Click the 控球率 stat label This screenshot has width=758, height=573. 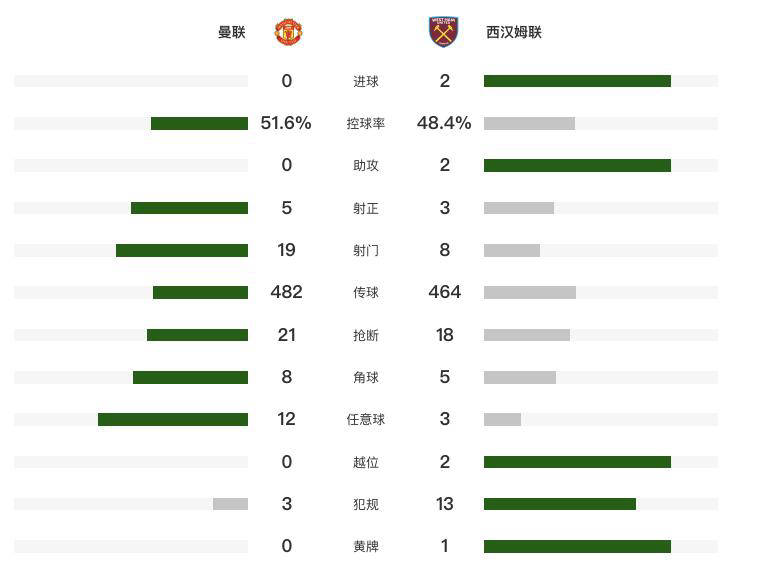click(366, 124)
